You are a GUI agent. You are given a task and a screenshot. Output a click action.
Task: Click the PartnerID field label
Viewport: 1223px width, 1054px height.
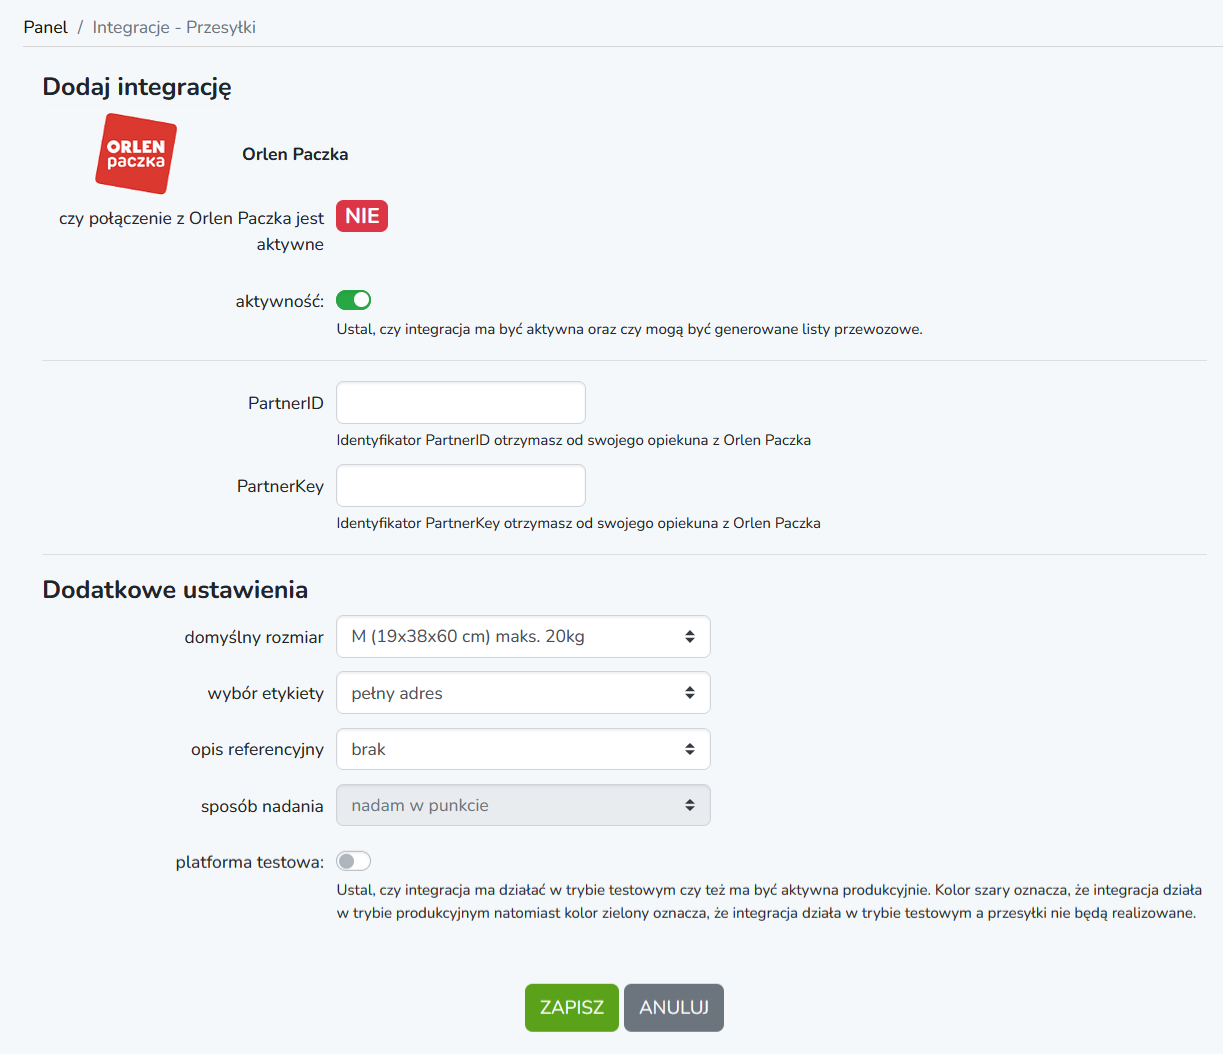(285, 403)
